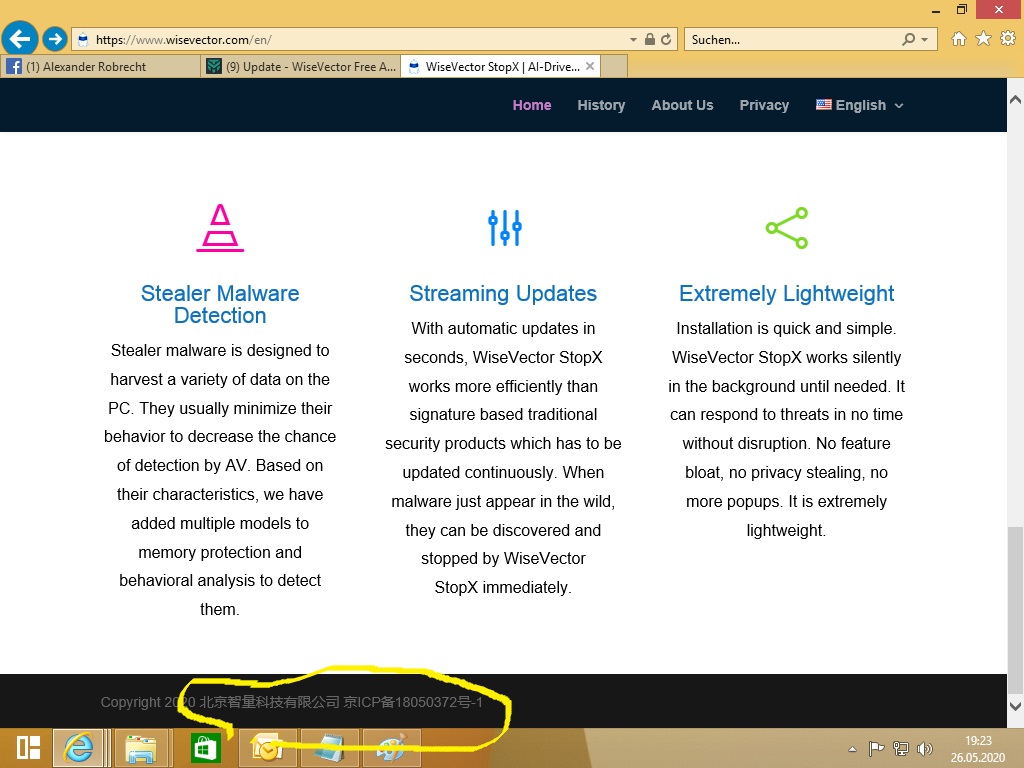Click the vertical scrollbar thumb
1024x768 pixels.
[1015, 610]
